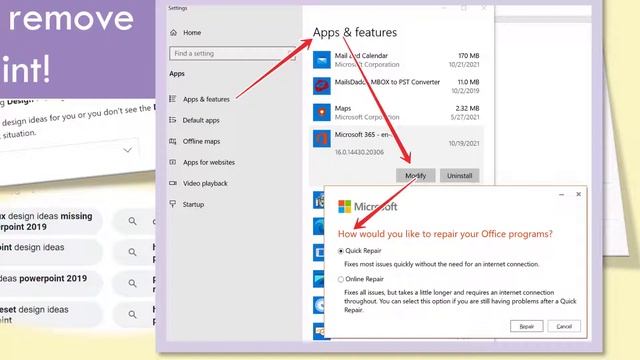Click the Startup sidebar icon
Image resolution: width=640 pixels, height=360 pixels.
click(x=173, y=204)
